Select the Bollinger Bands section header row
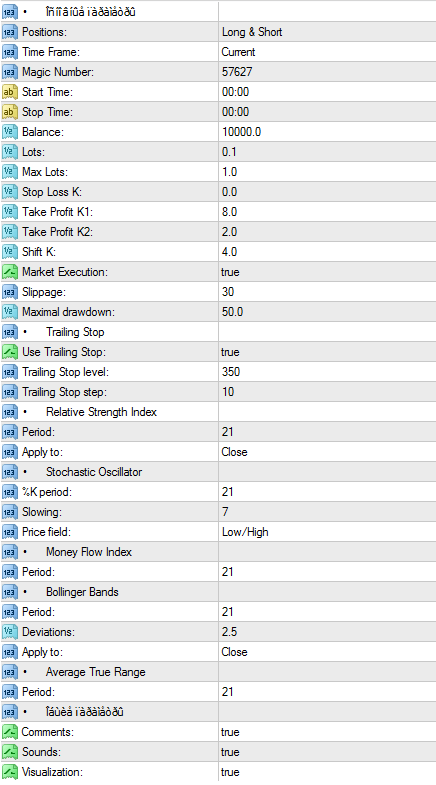 tap(218, 592)
